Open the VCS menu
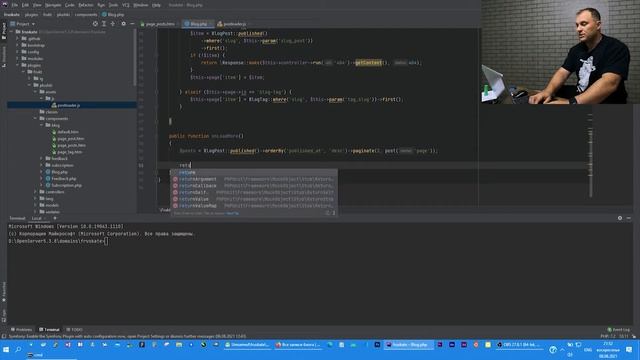 (126, 5)
